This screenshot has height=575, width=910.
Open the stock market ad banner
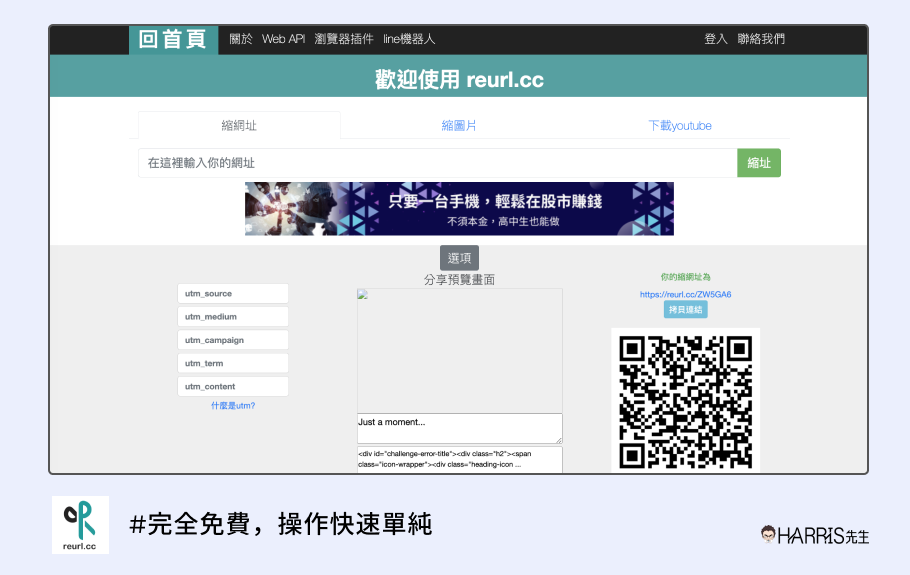(459, 209)
